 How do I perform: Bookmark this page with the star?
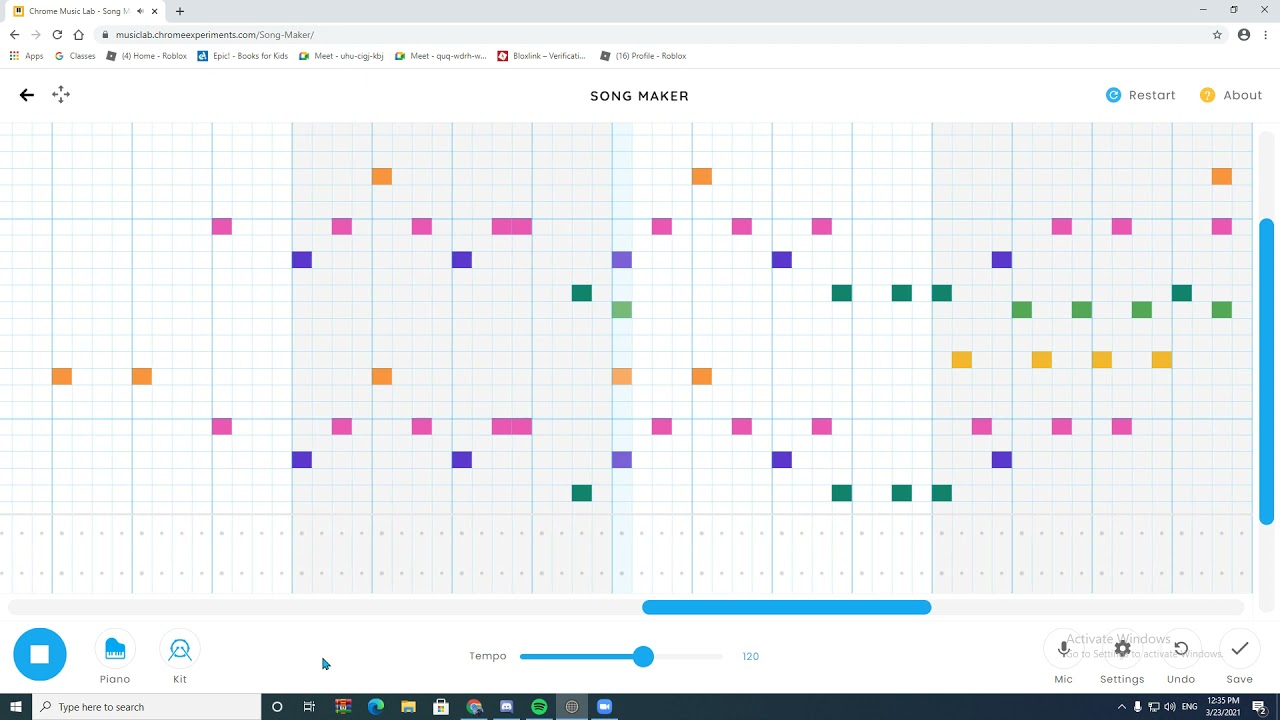click(1217, 34)
